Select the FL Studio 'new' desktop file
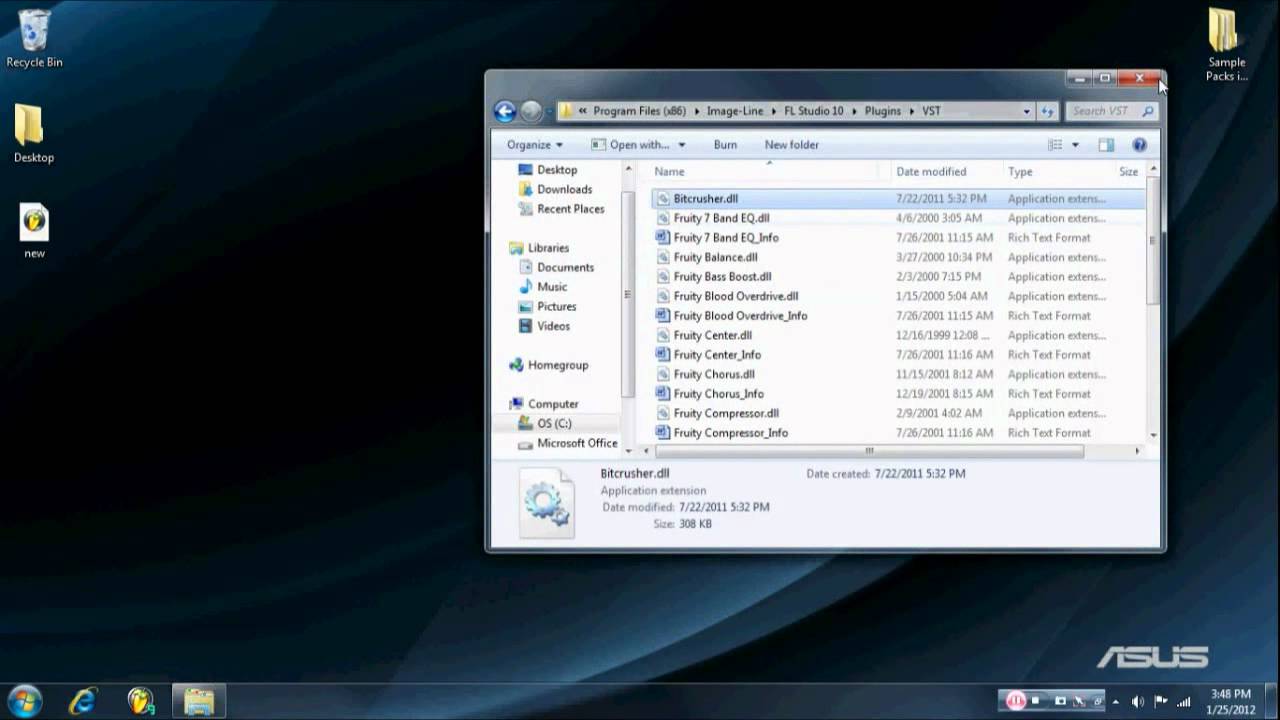 (34, 231)
